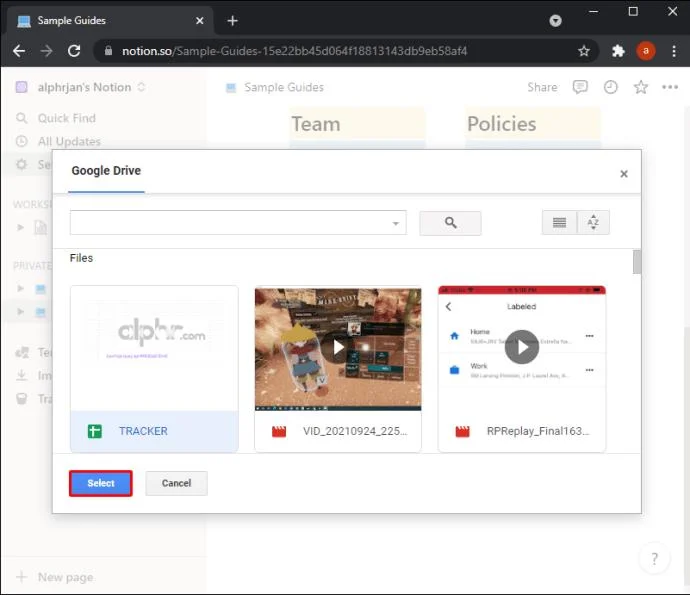Screen dimensions: 690x595
Task: Cancel the Google Drive picker
Action: [x=176, y=483]
